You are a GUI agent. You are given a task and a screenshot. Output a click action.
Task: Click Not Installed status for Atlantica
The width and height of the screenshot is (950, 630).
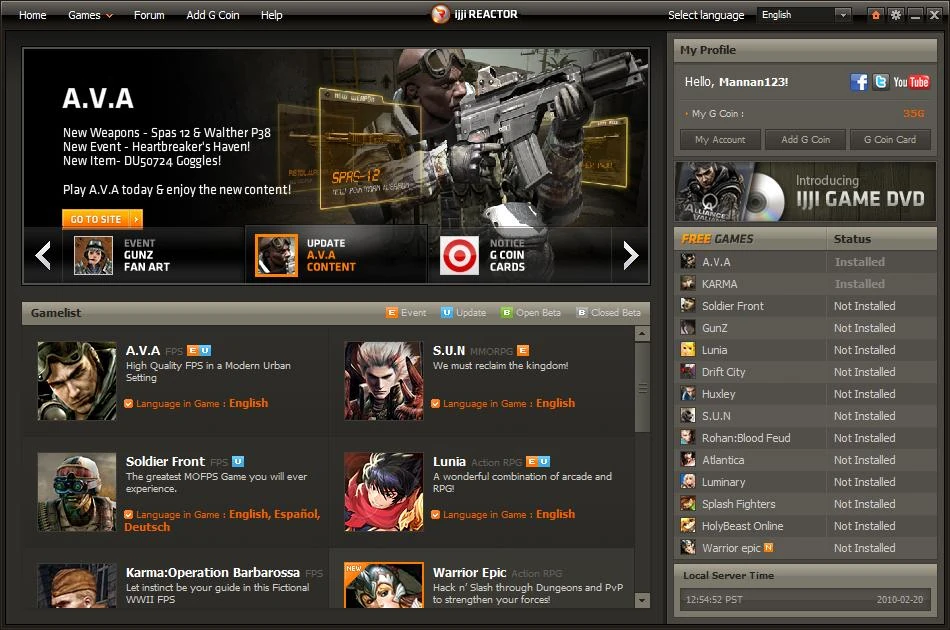865,460
